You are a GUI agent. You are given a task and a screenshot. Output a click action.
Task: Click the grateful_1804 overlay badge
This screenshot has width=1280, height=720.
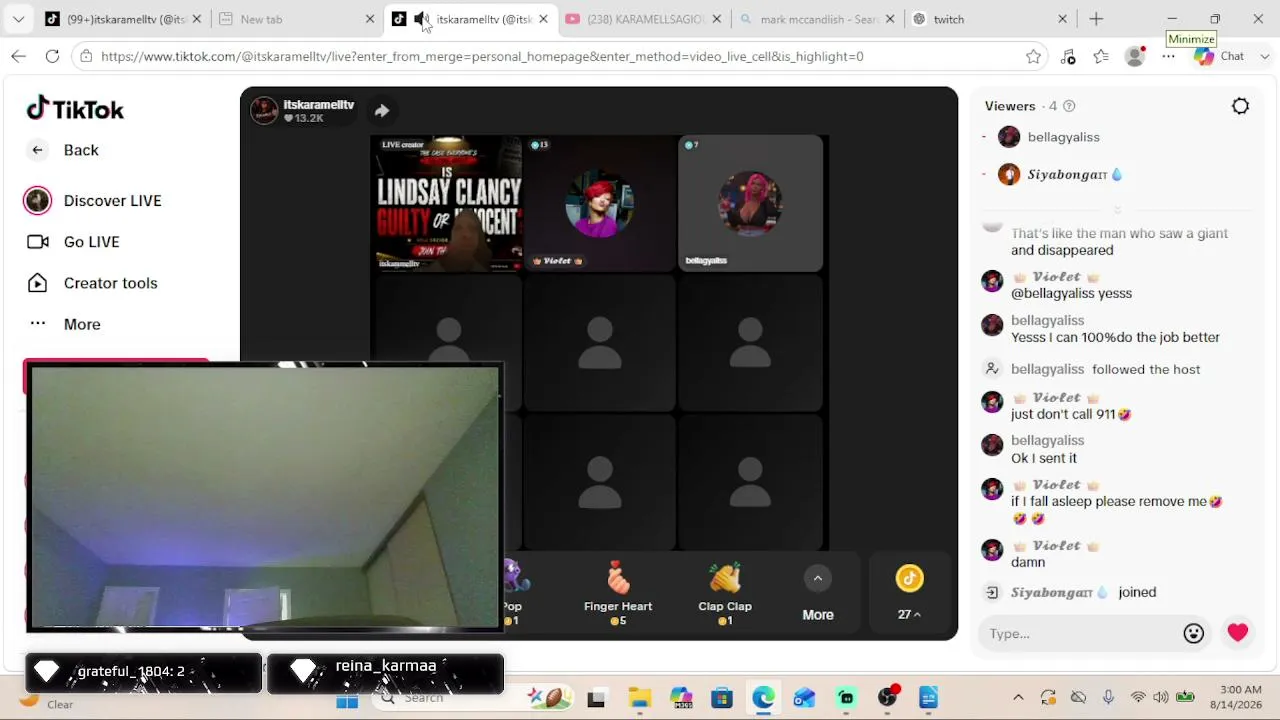(144, 673)
